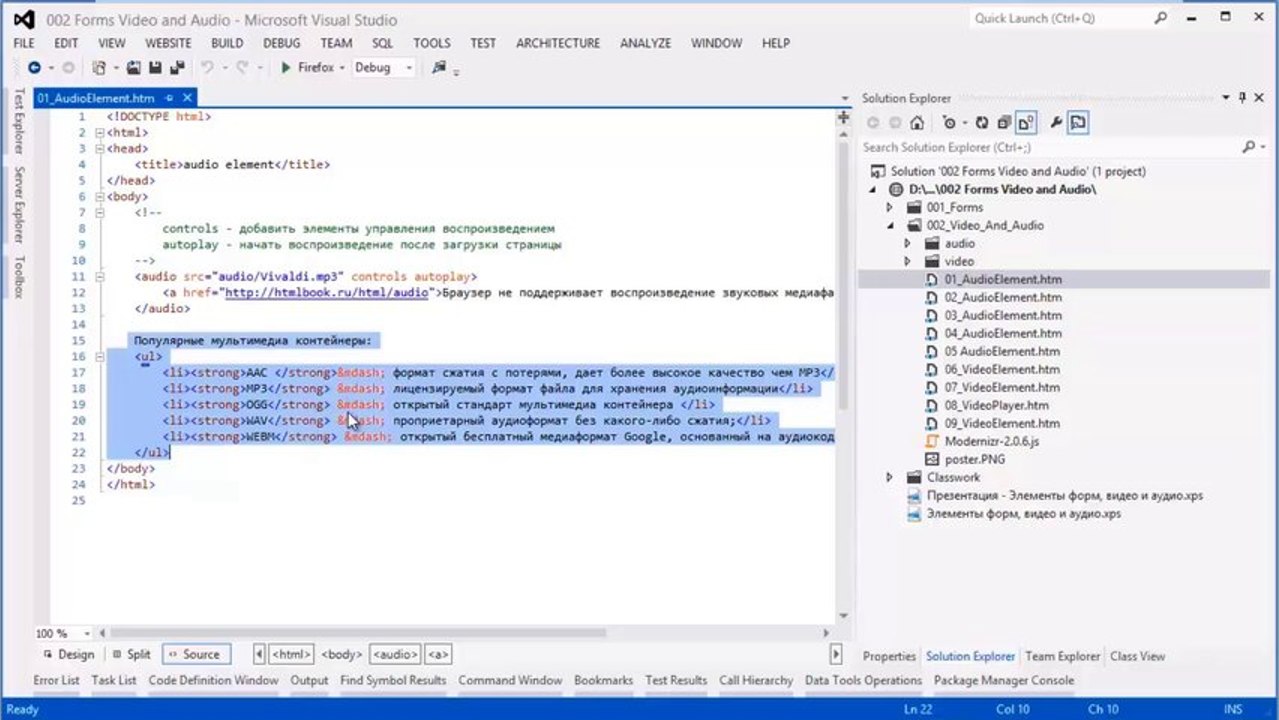This screenshot has width=1279, height=720.
Task: Click Pending Changes Filter icon in Solution Explorer
Action: (948, 123)
